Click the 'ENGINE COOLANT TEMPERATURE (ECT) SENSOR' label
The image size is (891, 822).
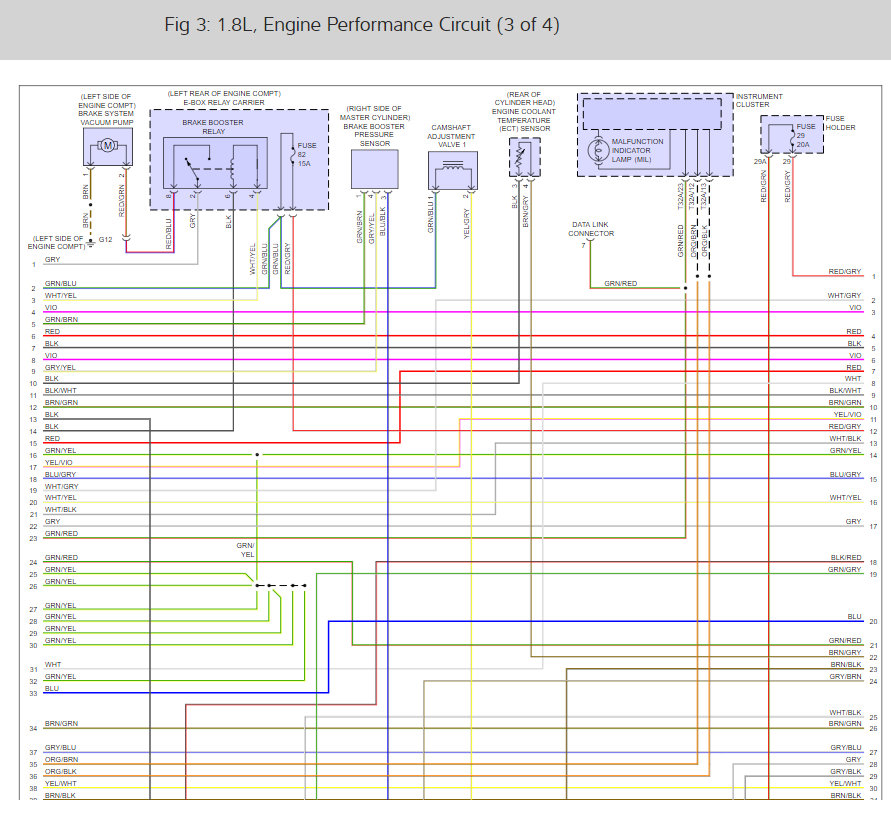[523, 120]
